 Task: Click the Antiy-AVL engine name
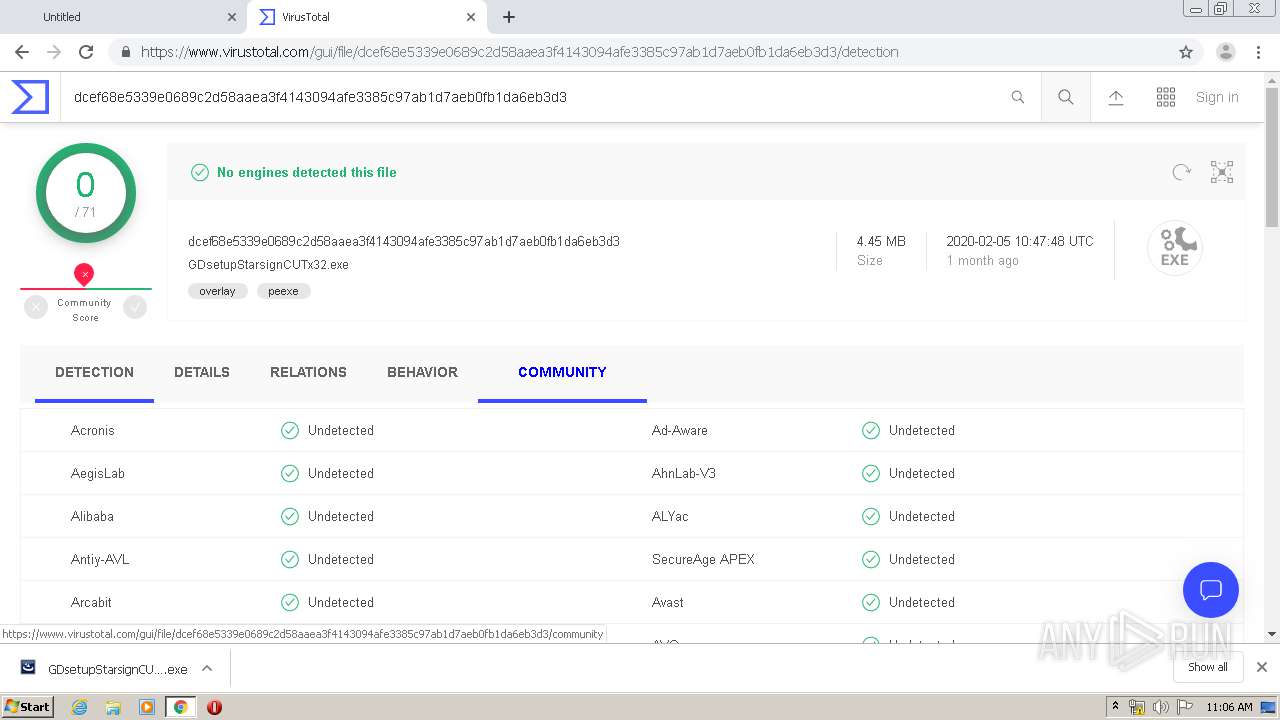(x=100, y=559)
